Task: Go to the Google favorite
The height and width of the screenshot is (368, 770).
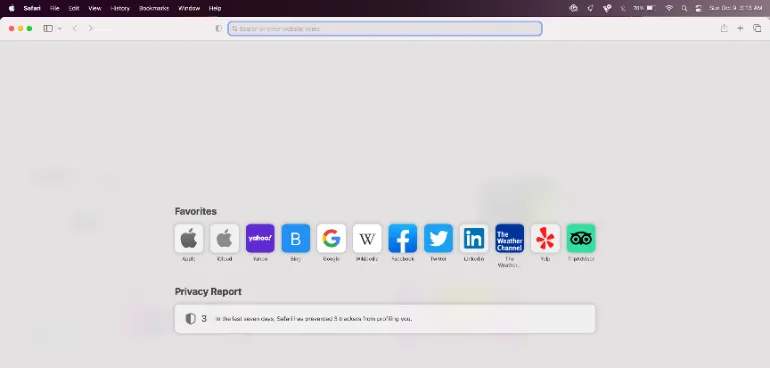Action: point(331,238)
